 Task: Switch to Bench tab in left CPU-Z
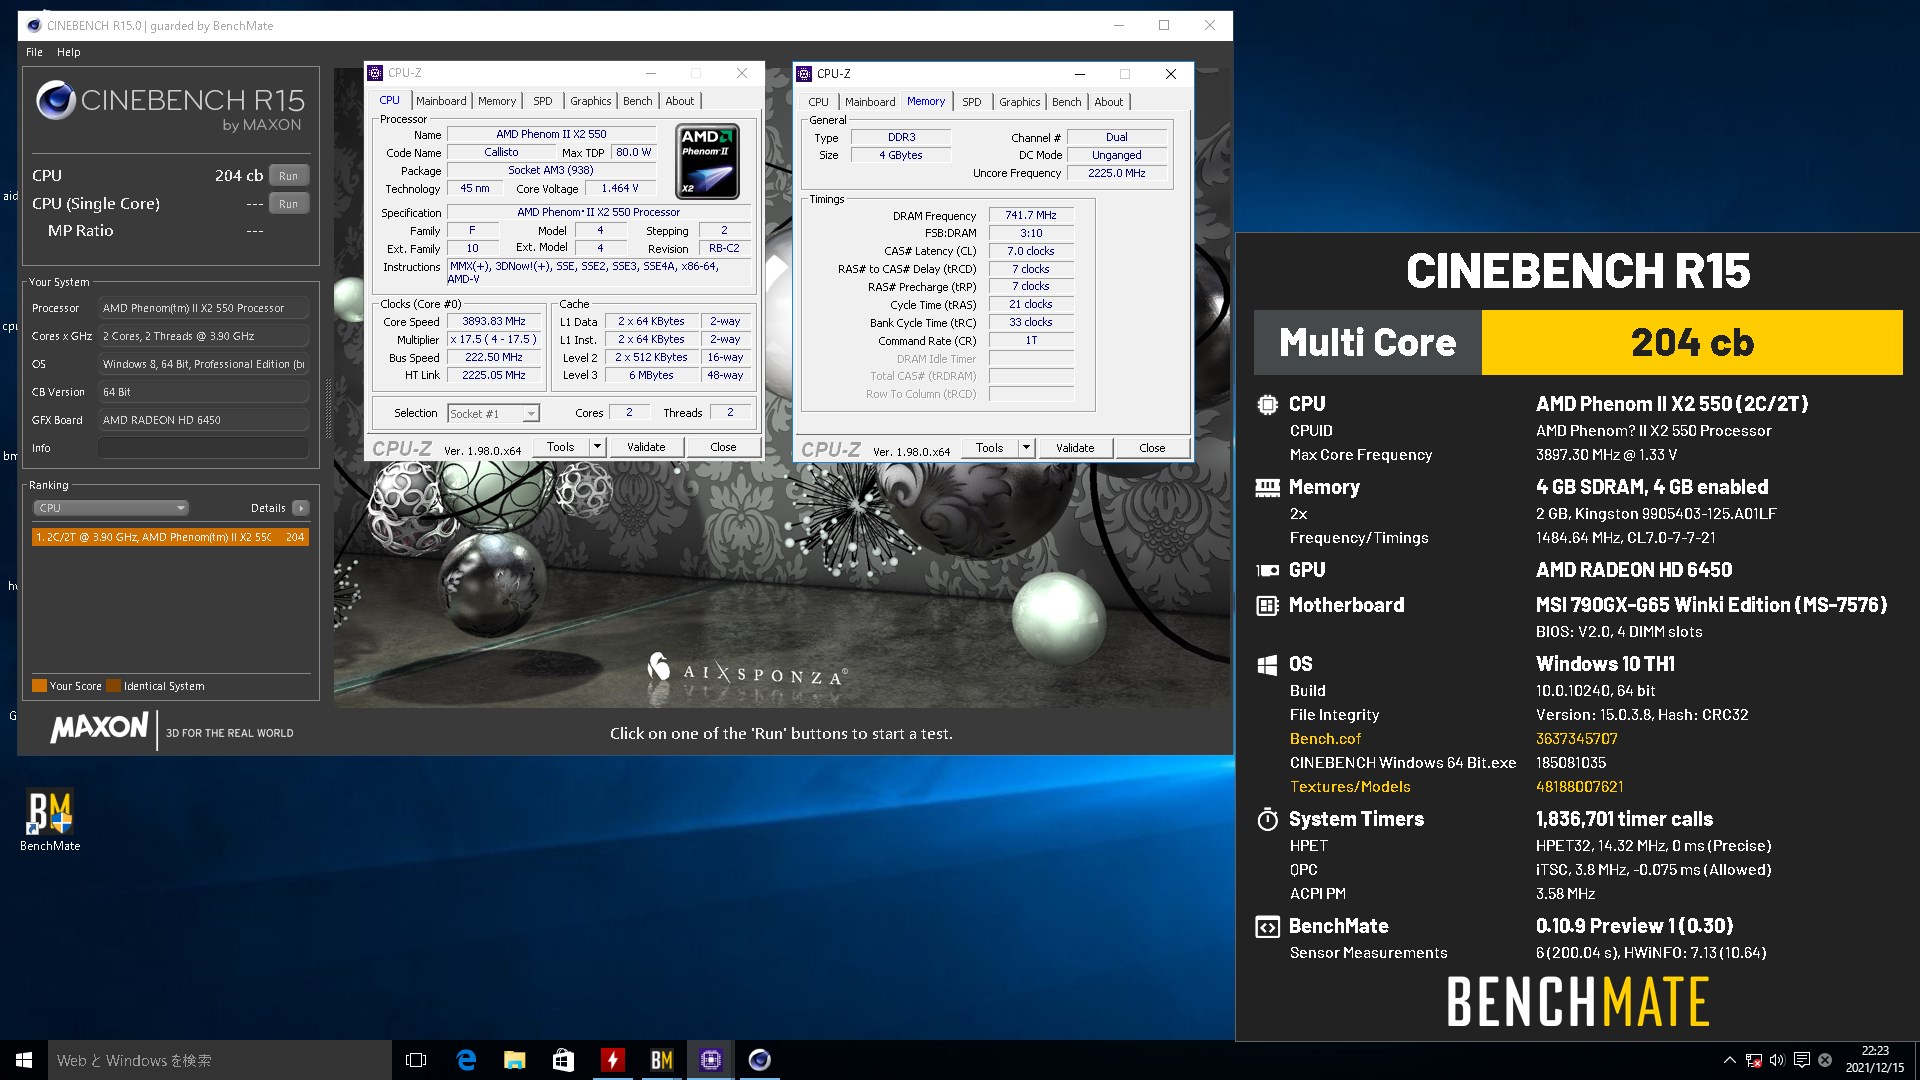point(638,101)
